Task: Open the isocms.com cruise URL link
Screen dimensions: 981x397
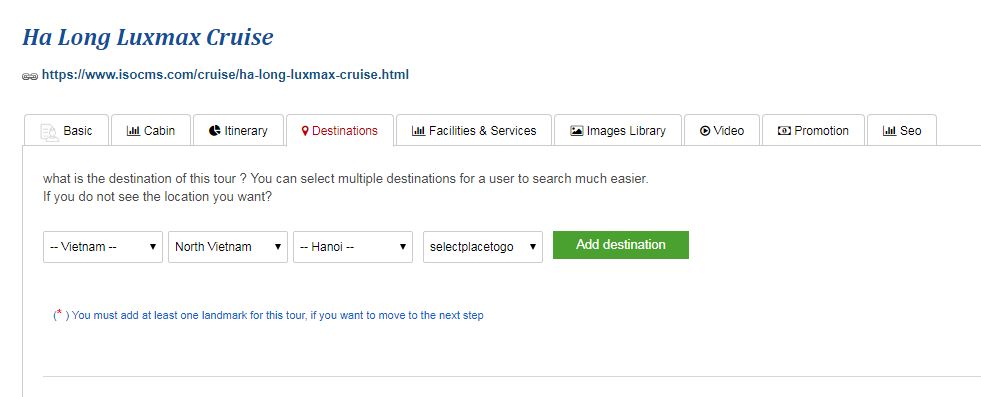Action: pos(225,75)
